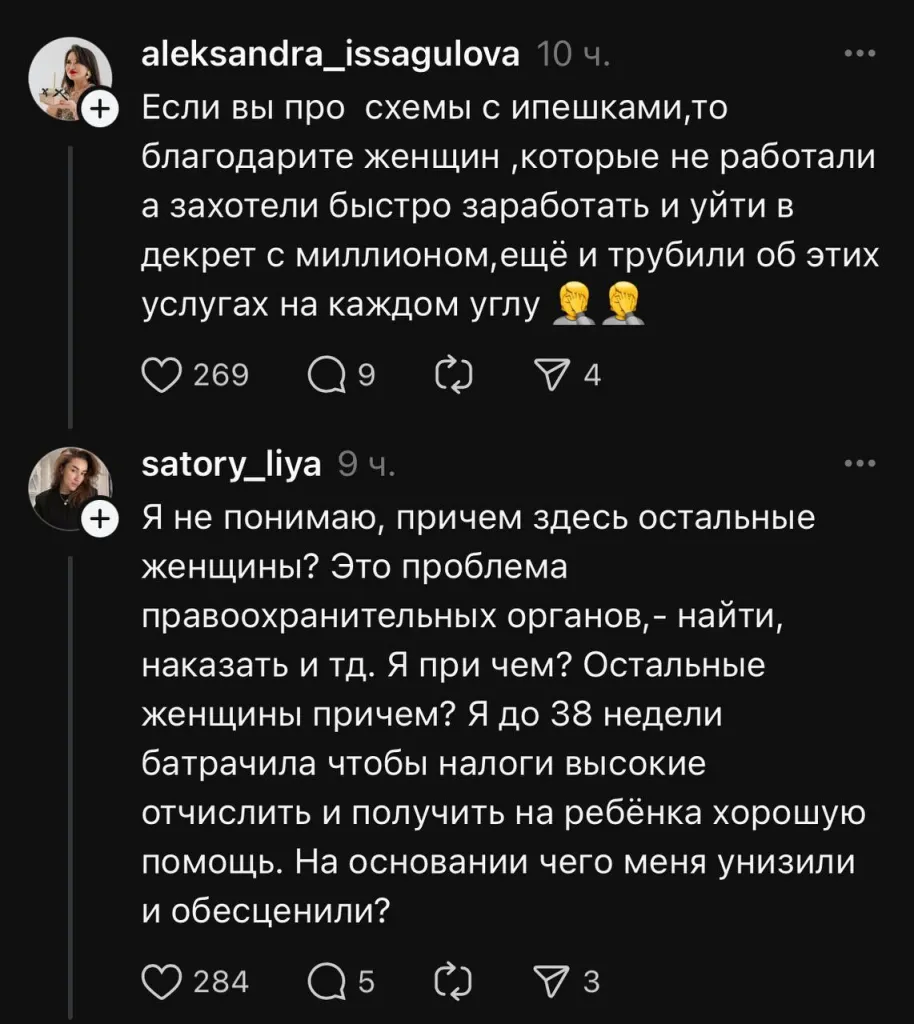
Task: Repost aleksandra_issagulova's post
Action: (x=455, y=374)
